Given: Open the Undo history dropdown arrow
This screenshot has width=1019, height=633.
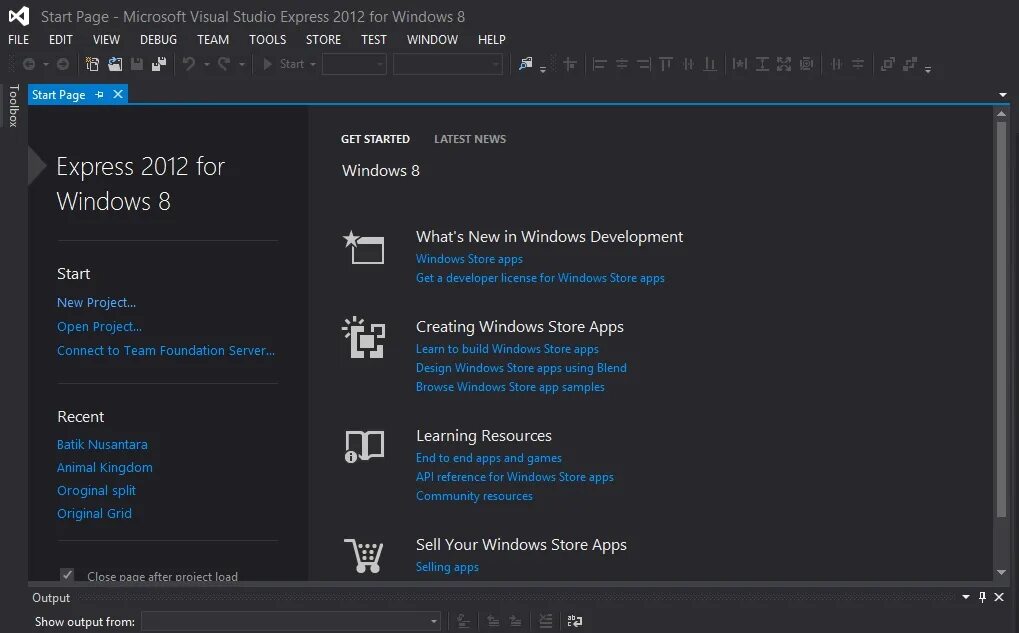Looking at the screenshot, I should click(x=207, y=64).
